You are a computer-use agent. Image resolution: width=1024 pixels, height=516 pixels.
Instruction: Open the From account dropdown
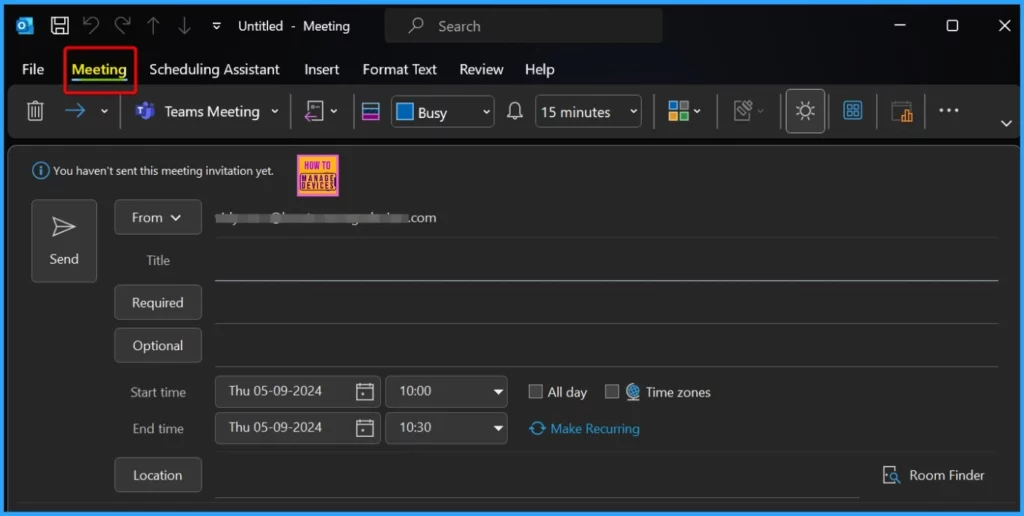point(158,218)
